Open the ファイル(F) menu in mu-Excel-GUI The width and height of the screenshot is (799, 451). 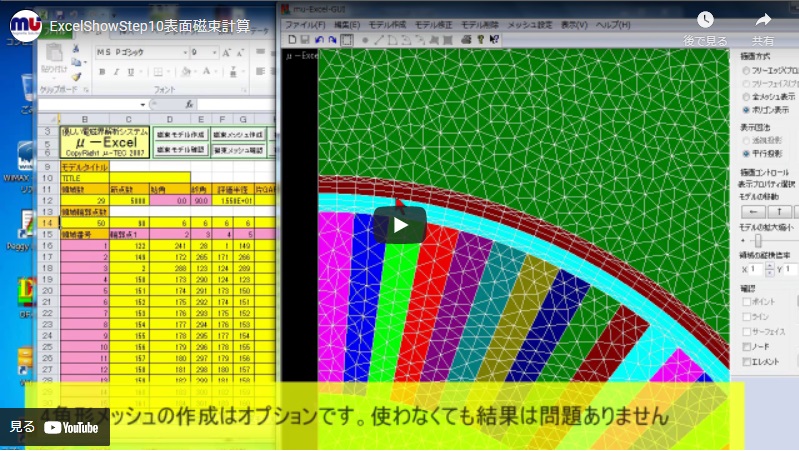click(x=305, y=24)
